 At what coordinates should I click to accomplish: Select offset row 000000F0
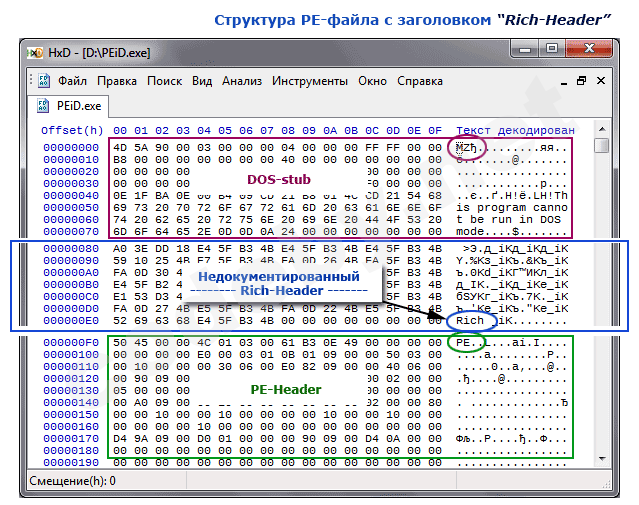point(71,343)
